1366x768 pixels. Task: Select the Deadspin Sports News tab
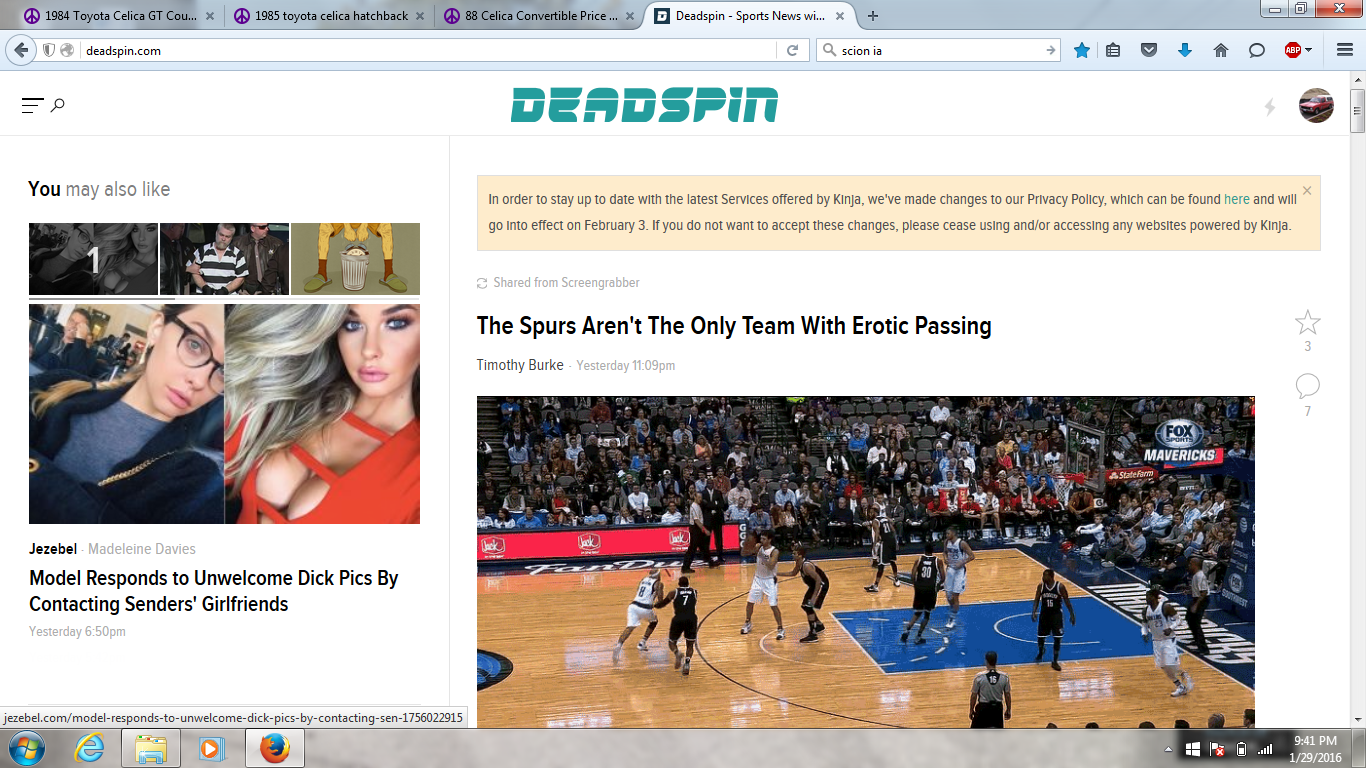pyautogui.click(x=749, y=16)
